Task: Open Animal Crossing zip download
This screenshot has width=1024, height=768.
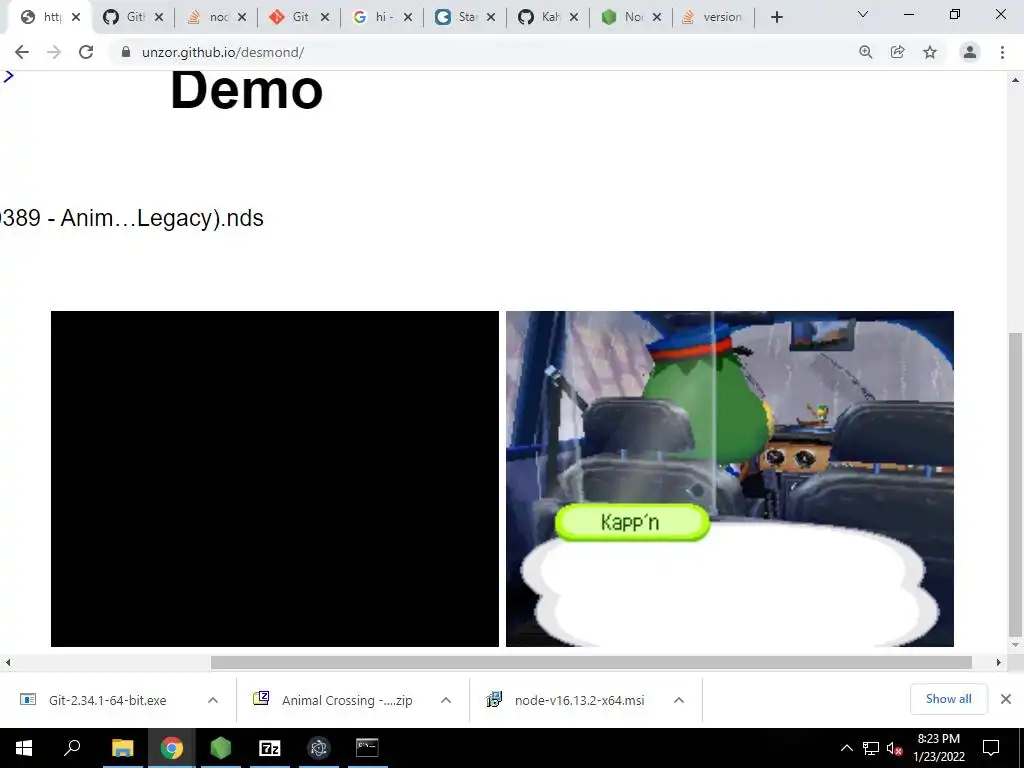Action: (347, 700)
